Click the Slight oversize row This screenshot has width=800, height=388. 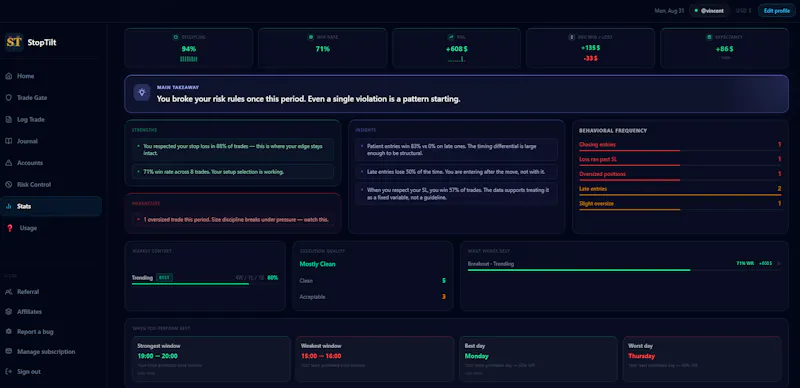[x=680, y=204]
